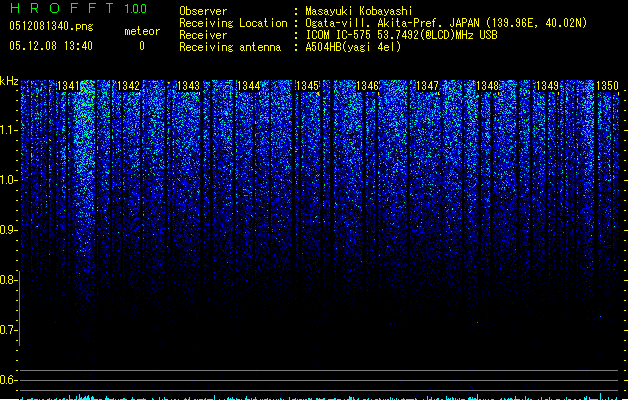Click the 0.8 kHz axis label

coord(8,280)
